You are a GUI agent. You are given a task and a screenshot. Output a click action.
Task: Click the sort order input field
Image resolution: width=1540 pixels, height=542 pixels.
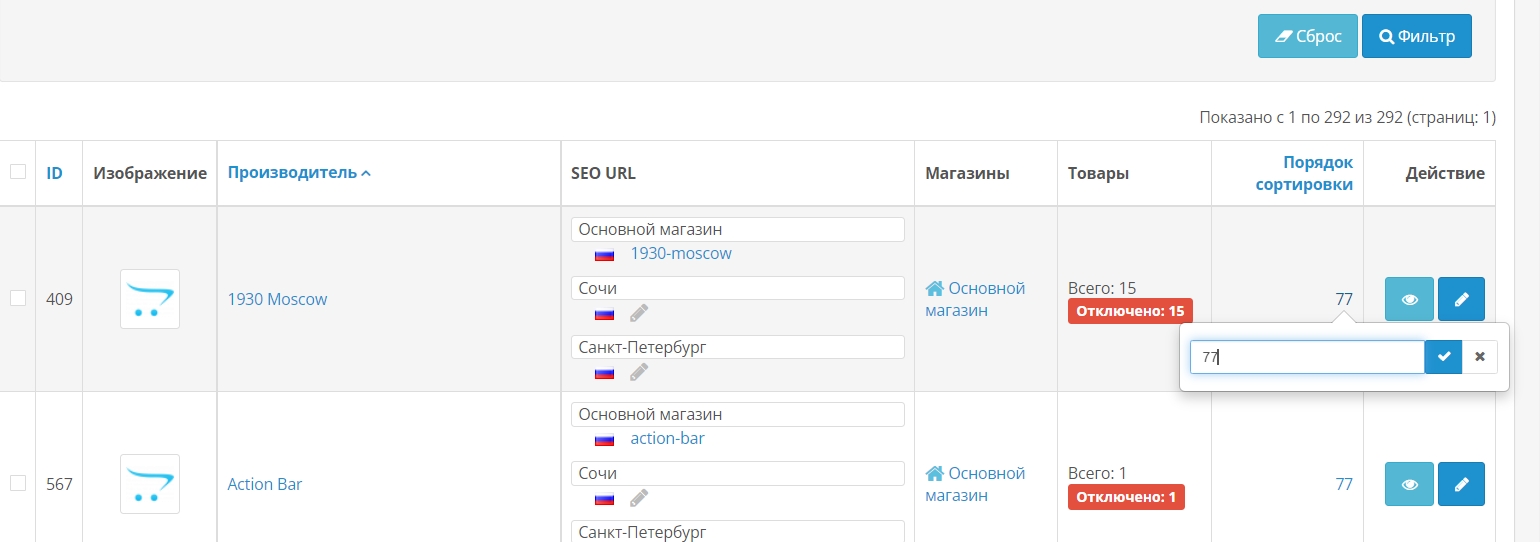[x=1306, y=357]
